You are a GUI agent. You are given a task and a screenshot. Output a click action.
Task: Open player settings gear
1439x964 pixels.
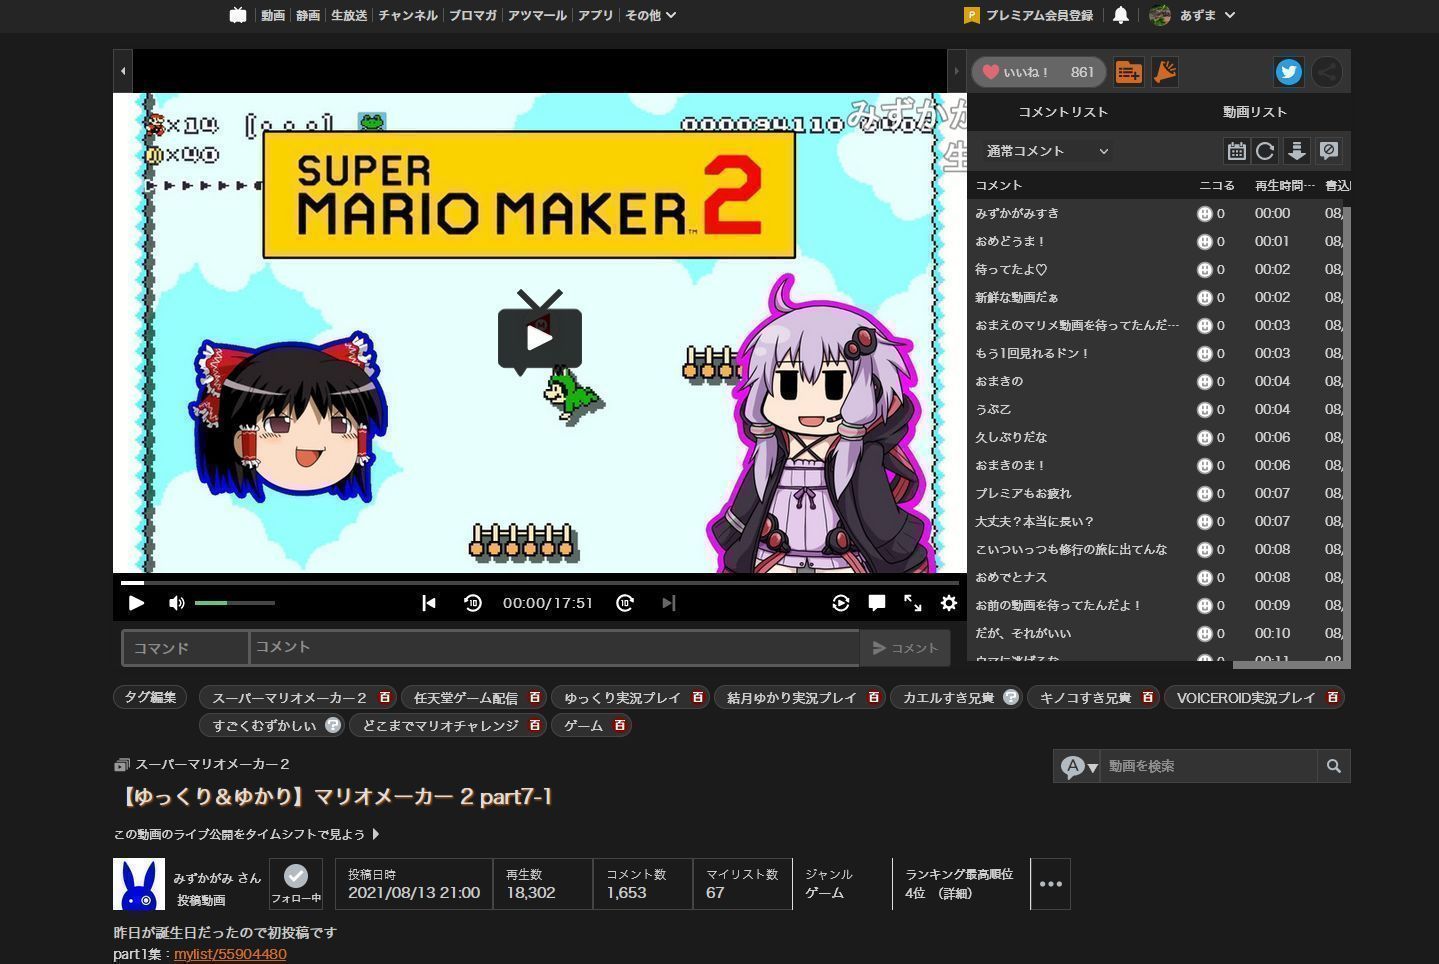[x=949, y=603]
